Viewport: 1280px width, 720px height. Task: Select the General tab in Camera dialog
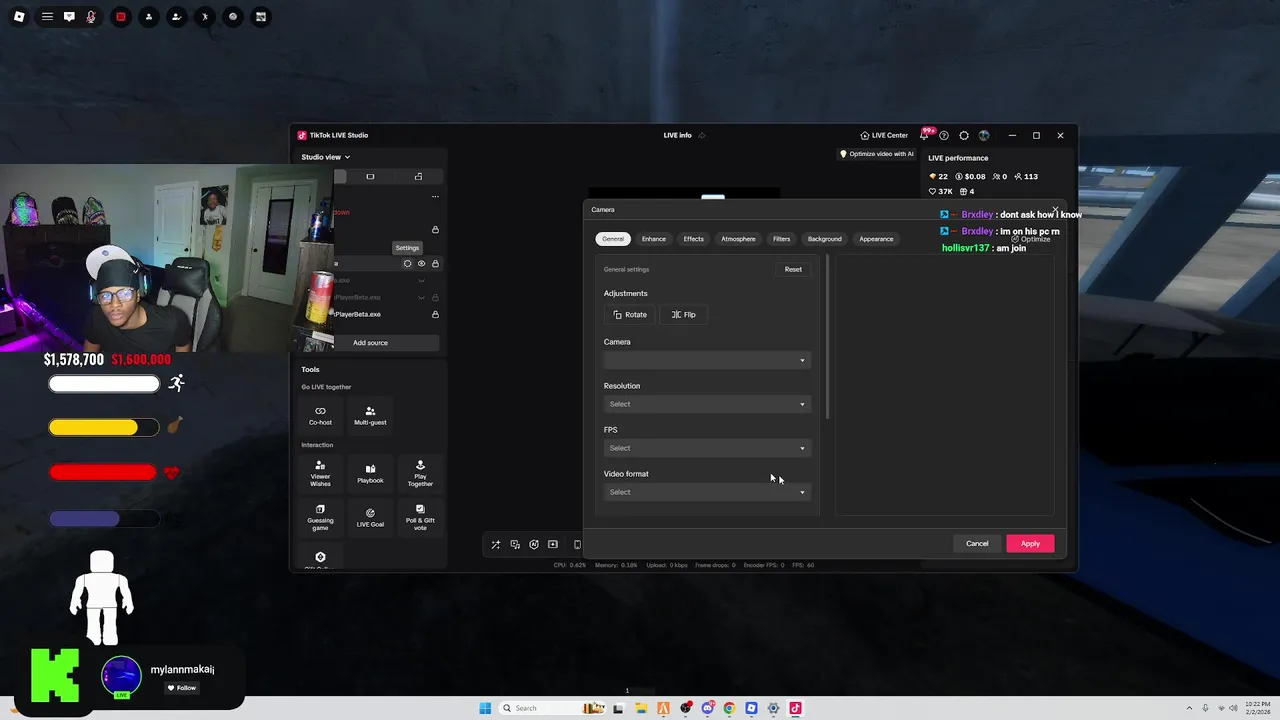pos(613,239)
